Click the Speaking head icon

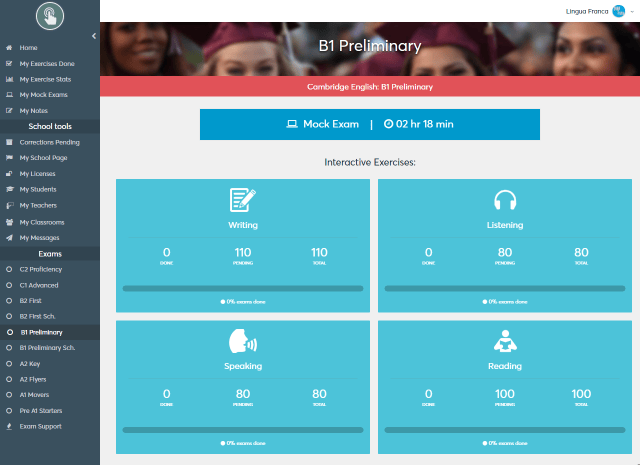[243, 341]
